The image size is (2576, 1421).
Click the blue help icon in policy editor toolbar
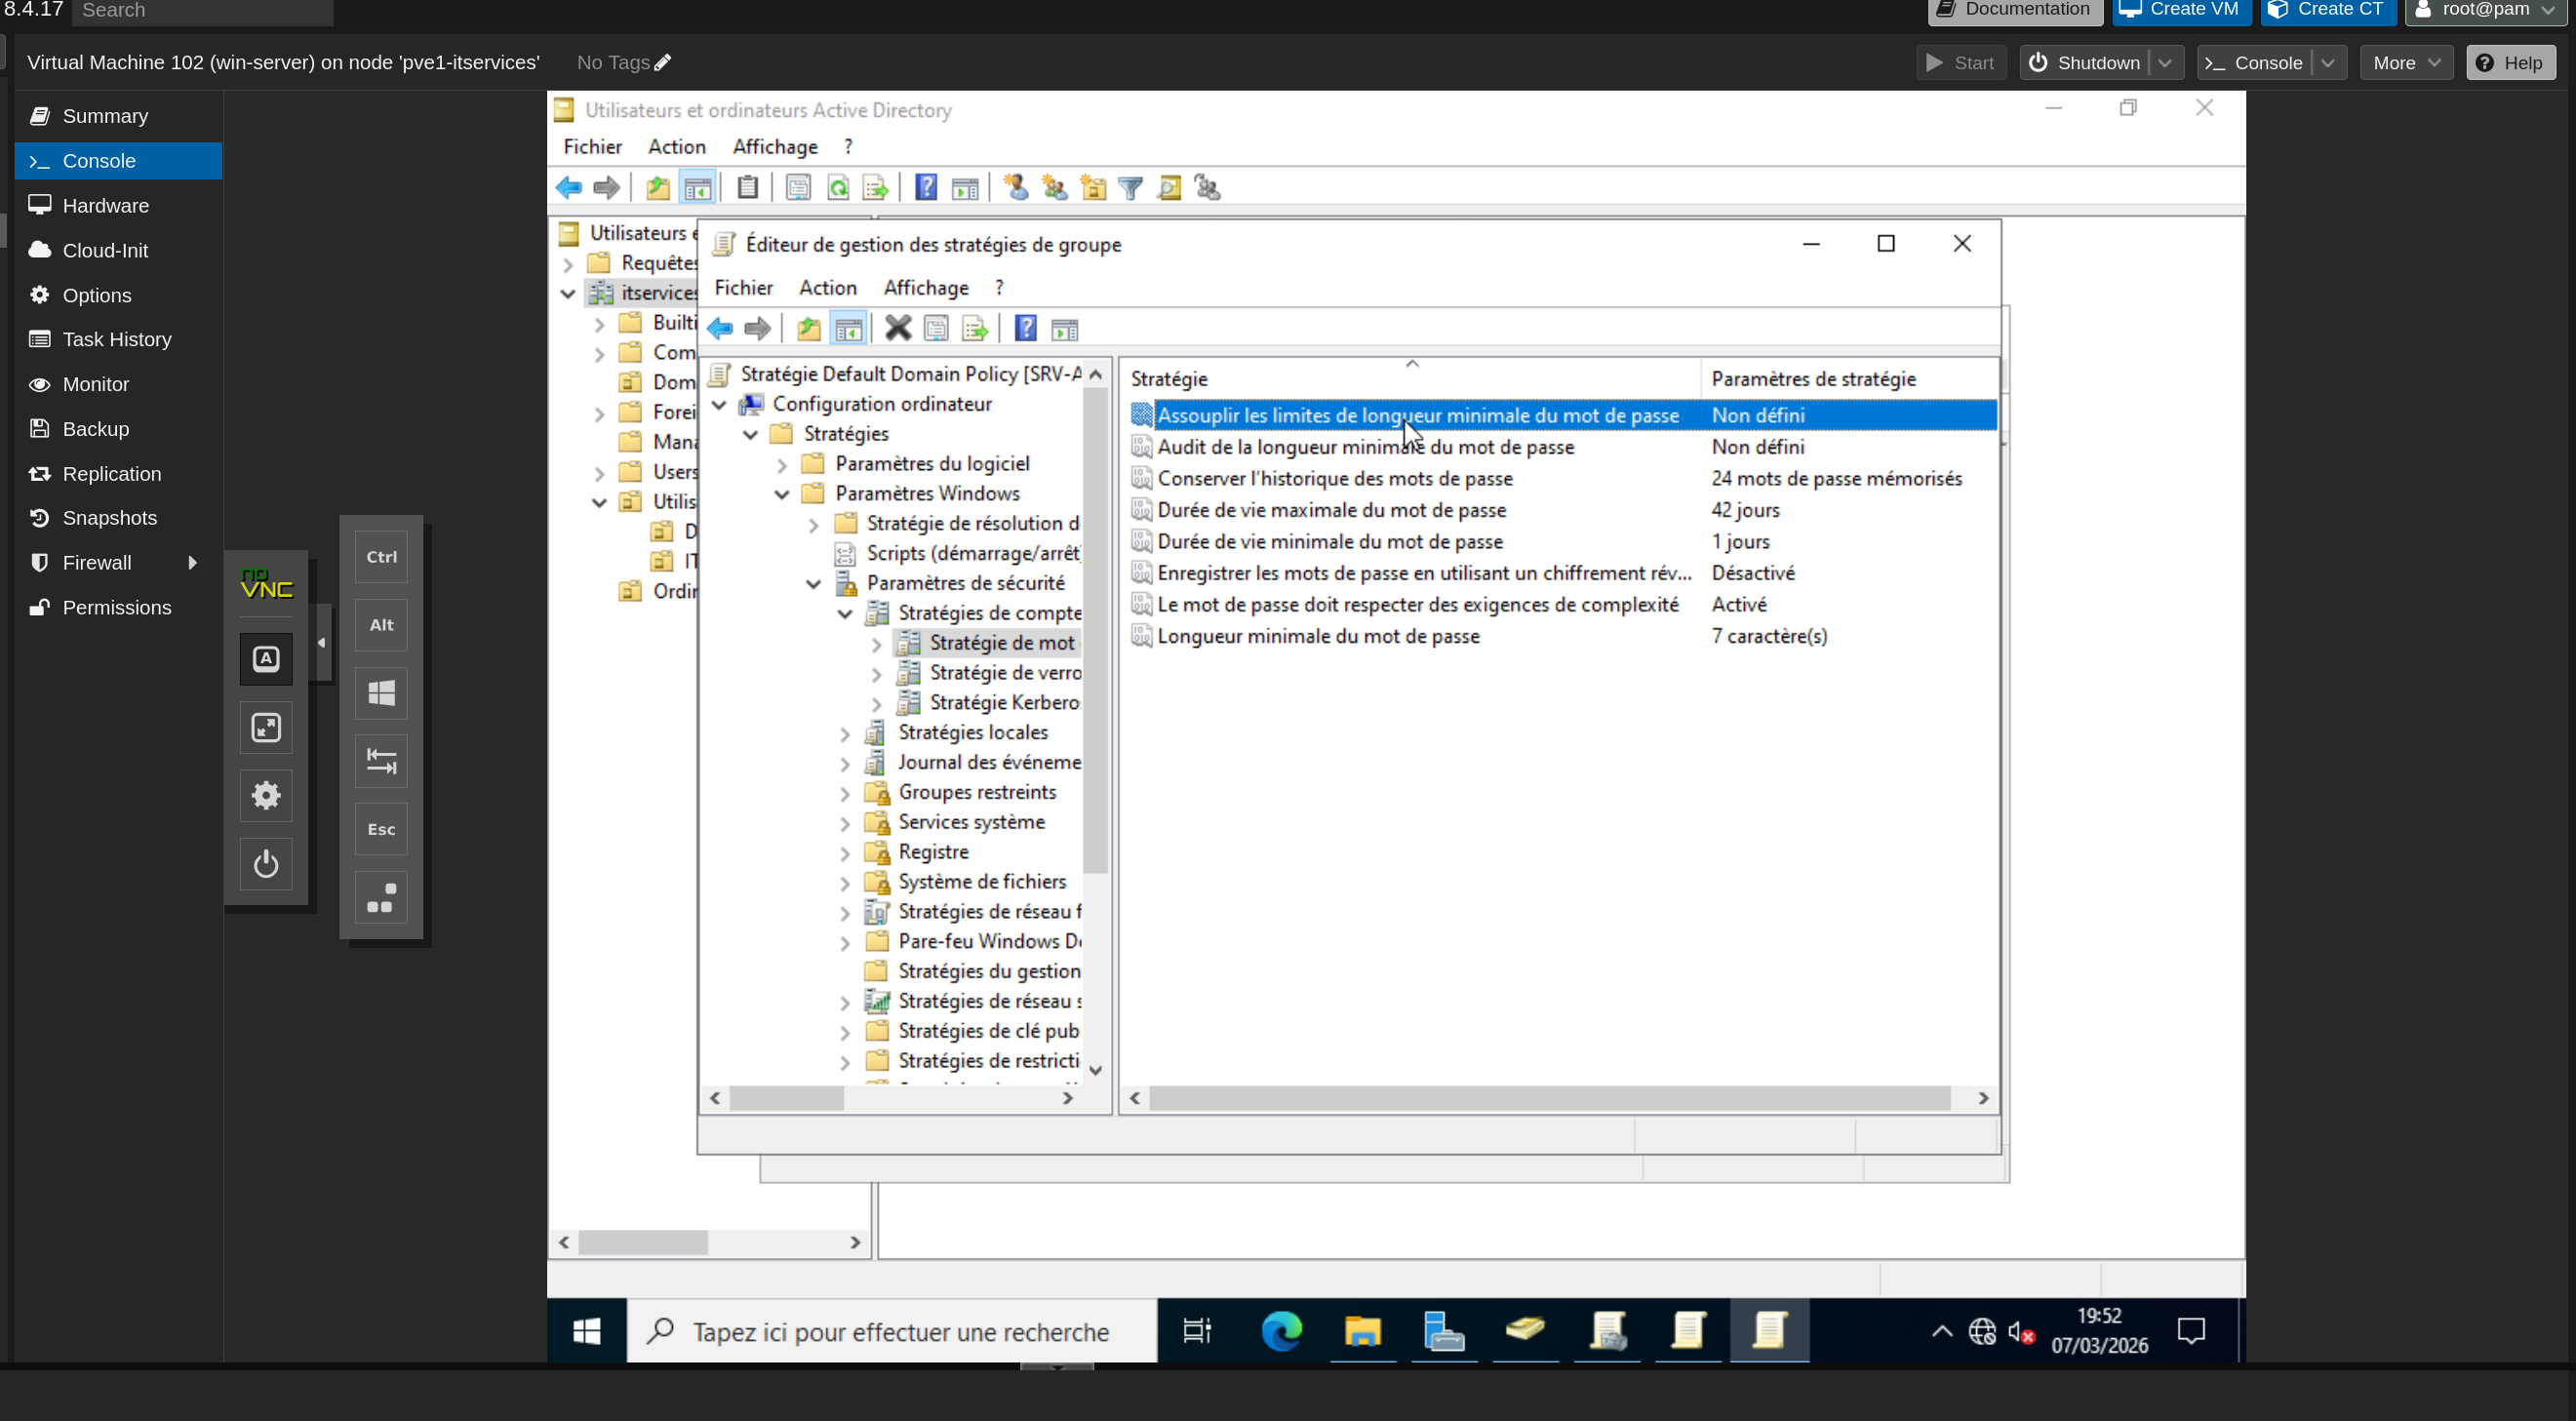coord(1025,328)
